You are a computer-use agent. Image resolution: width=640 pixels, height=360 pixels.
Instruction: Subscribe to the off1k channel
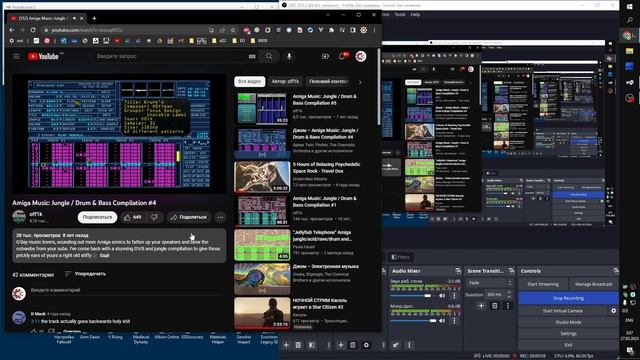97,217
